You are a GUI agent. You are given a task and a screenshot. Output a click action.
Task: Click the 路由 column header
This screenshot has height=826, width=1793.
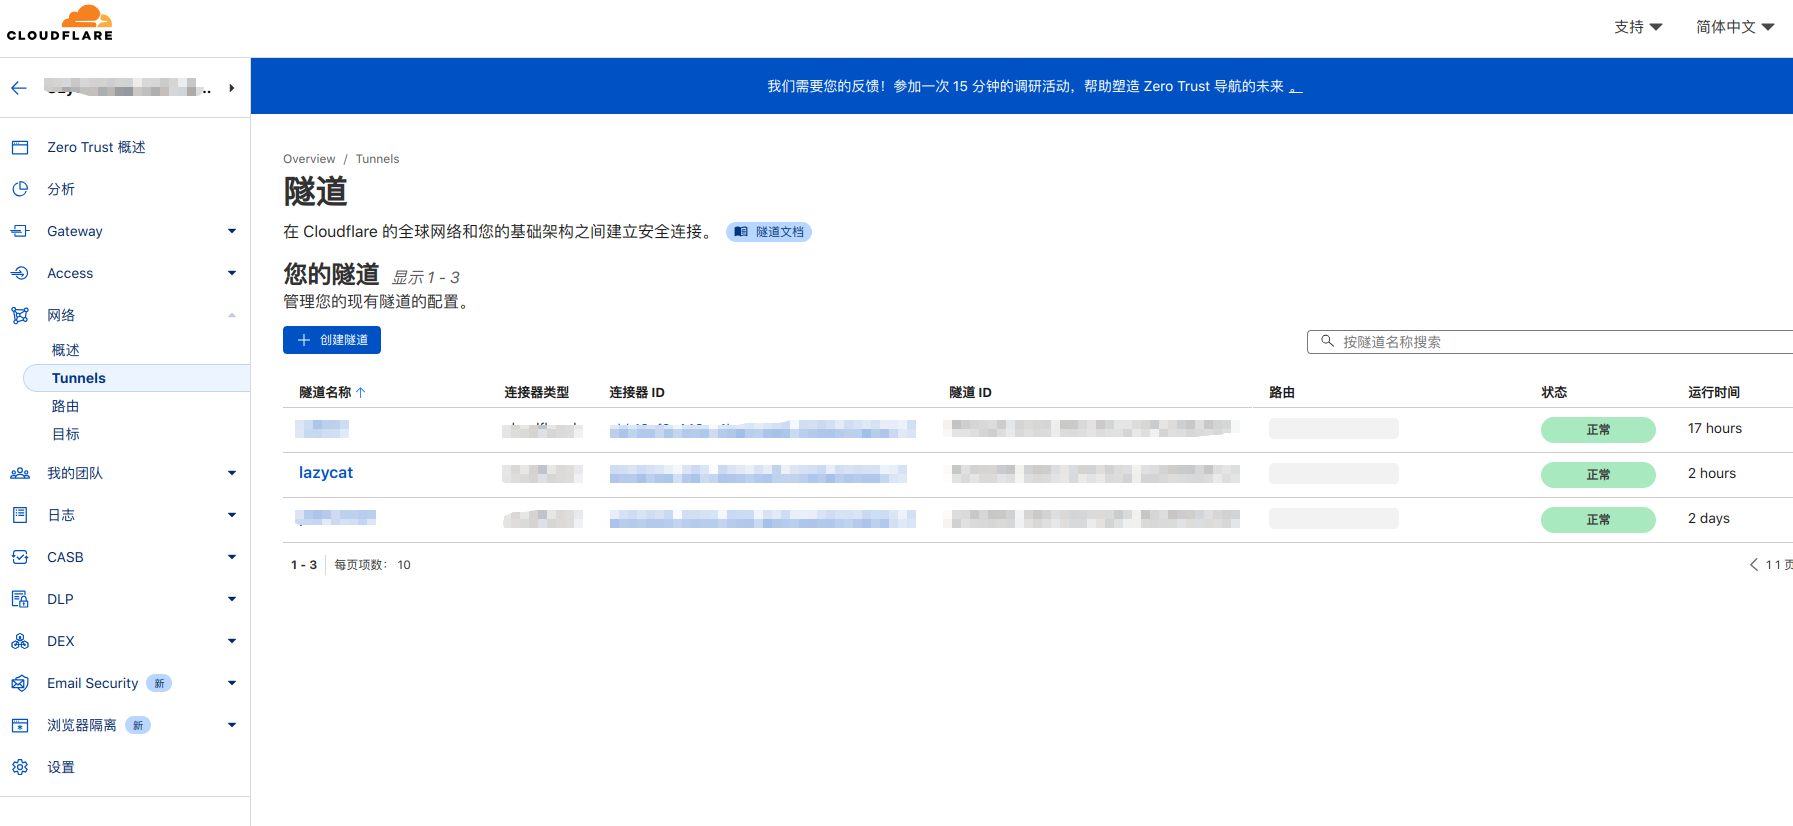(1282, 392)
